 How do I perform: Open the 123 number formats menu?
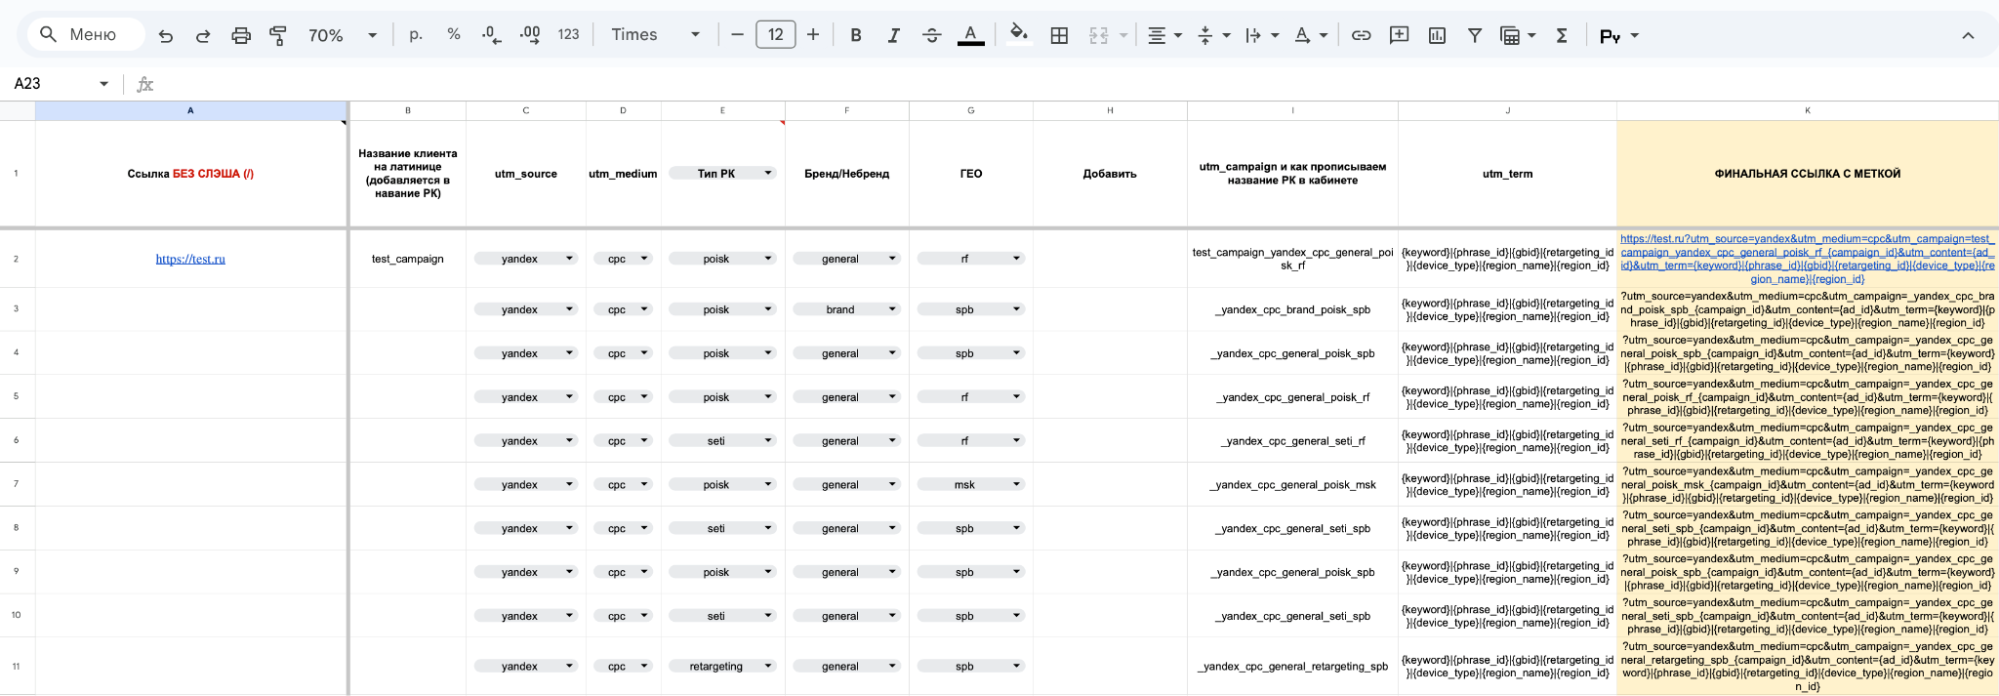tap(568, 35)
